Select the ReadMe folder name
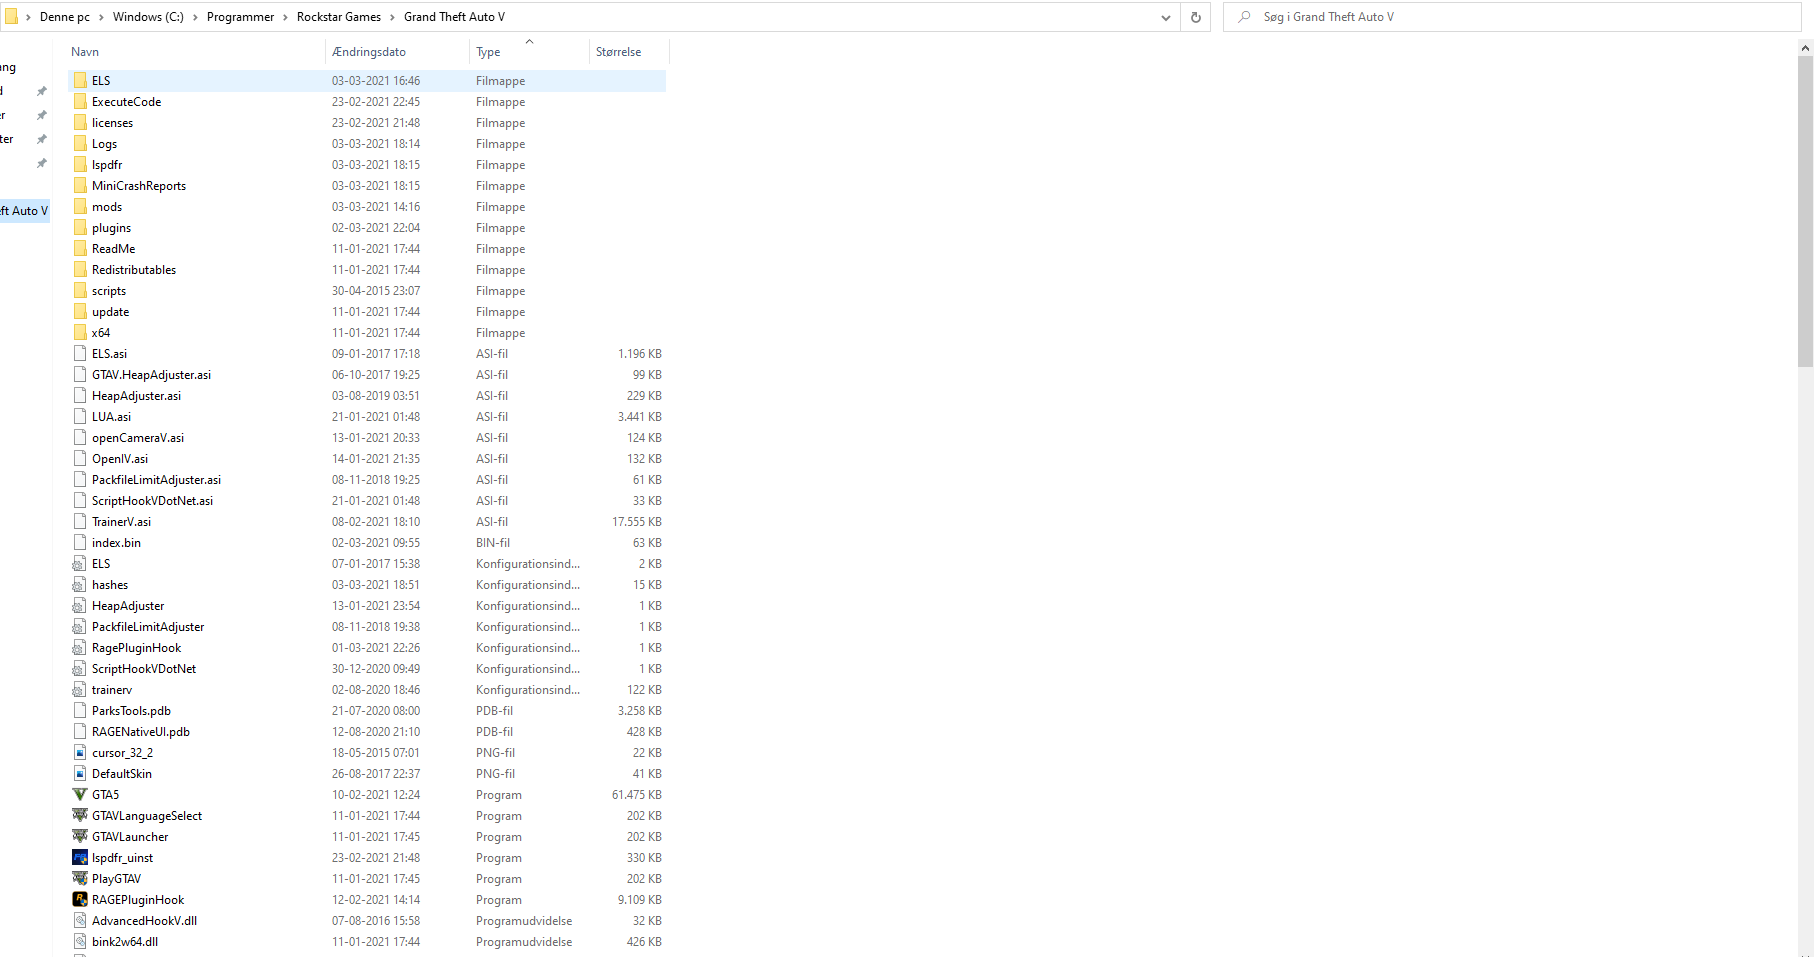The height and width of the screenshot is (957, 1814). pyautogui.click(x=114, y=249)
